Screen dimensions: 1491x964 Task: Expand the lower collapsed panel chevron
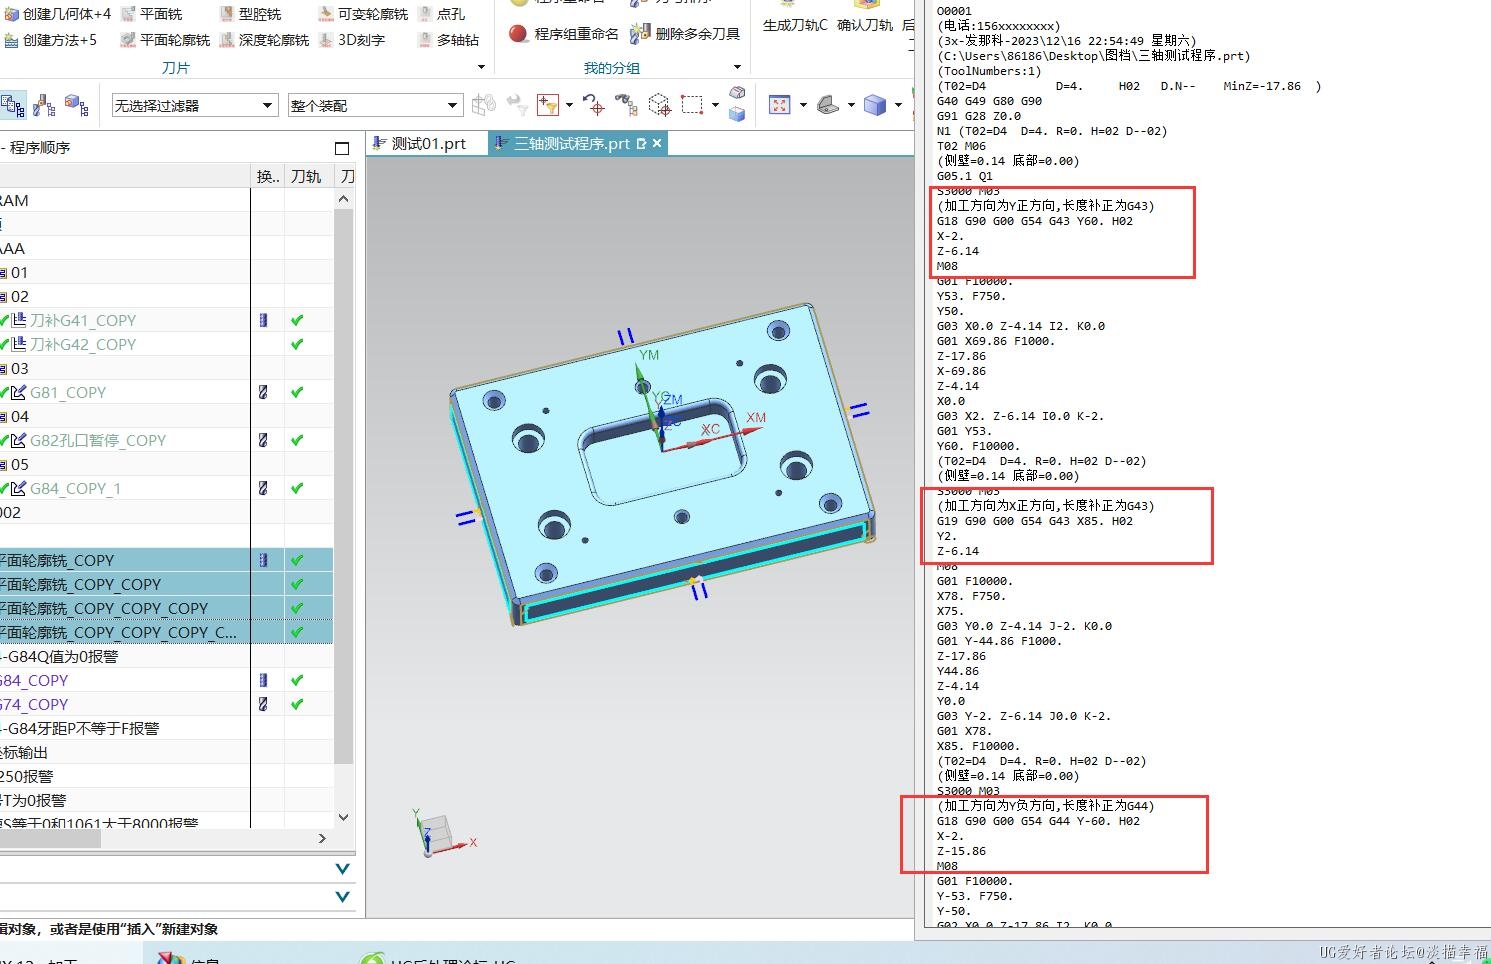(x=343, y=896)
